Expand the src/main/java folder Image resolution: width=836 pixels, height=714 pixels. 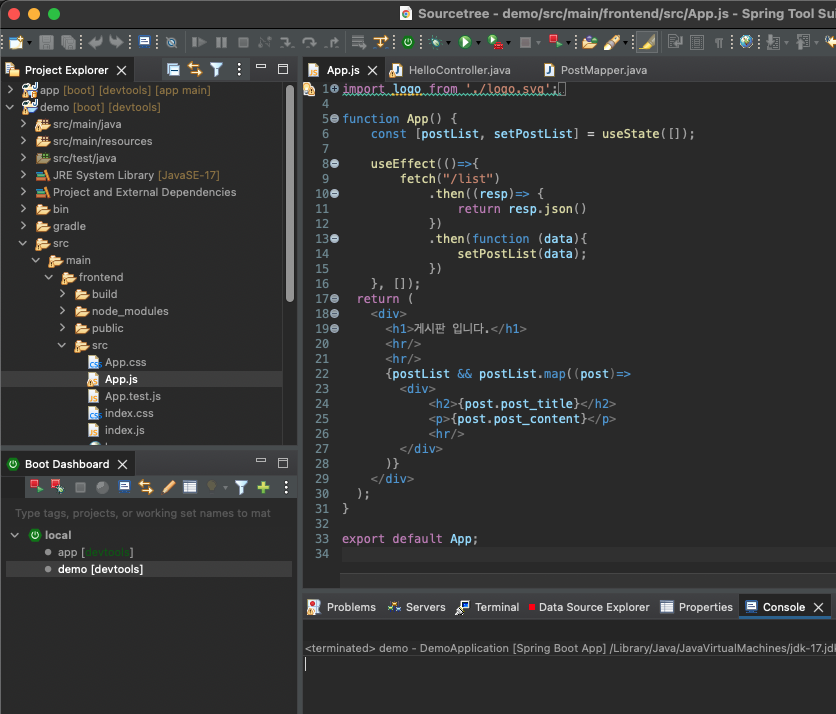24,124
